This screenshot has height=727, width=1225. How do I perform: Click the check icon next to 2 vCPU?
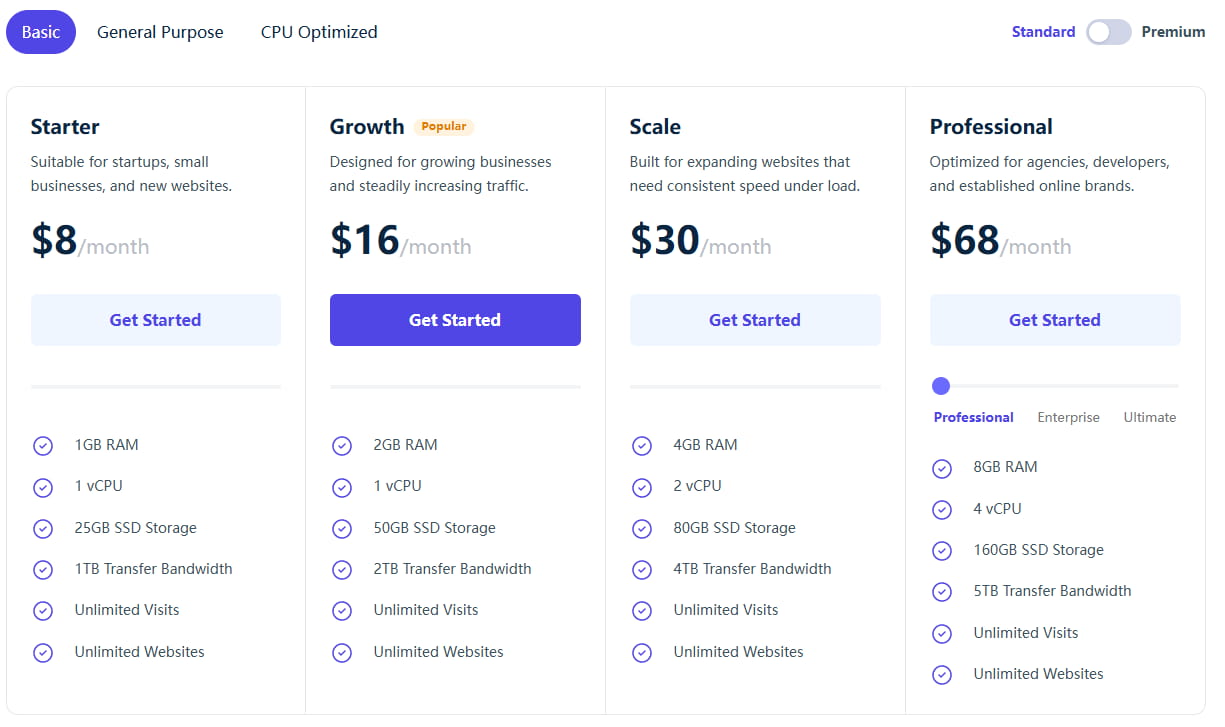click(642, 487)
